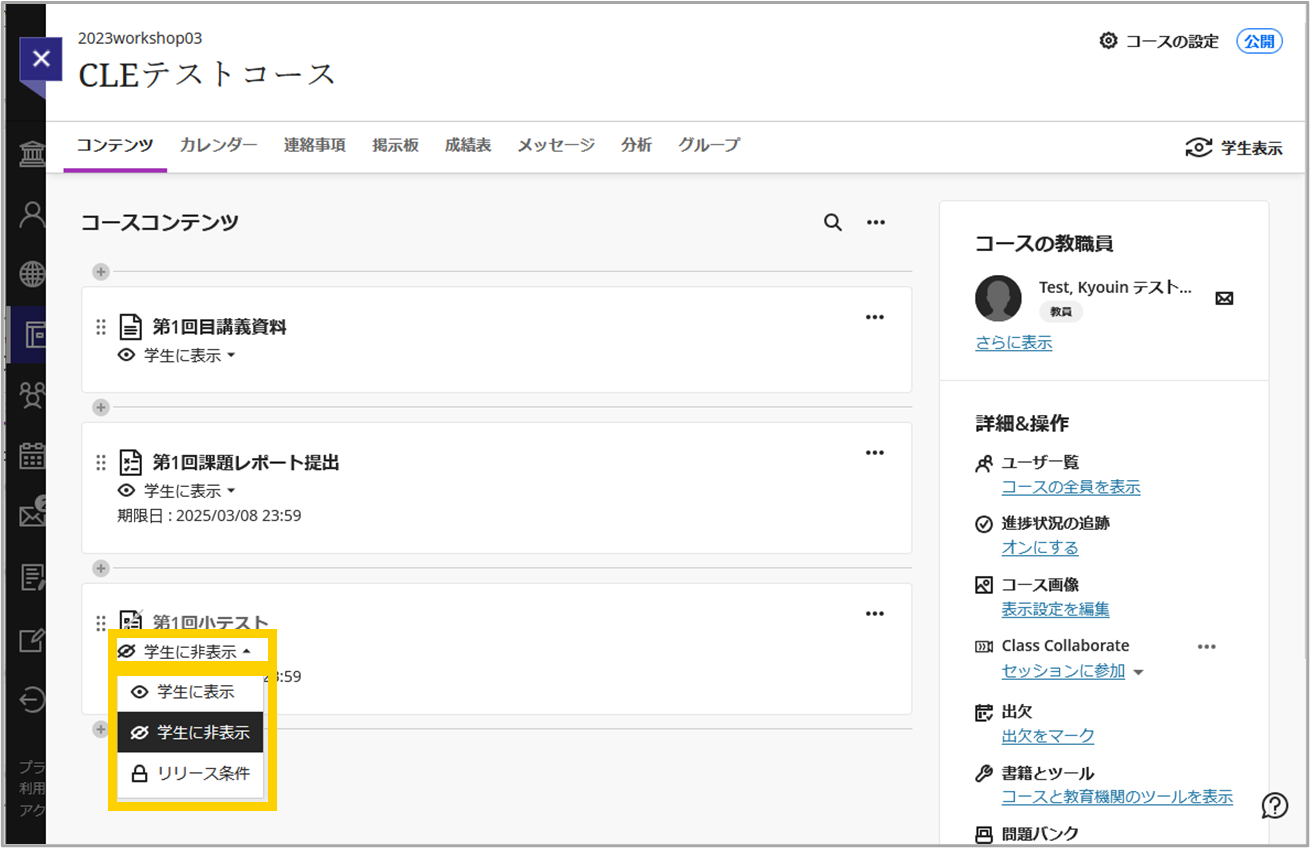Click drag handle of 第1回課題レポート提出
This screenshot has height=848, width=1310.
coord(100,463)
